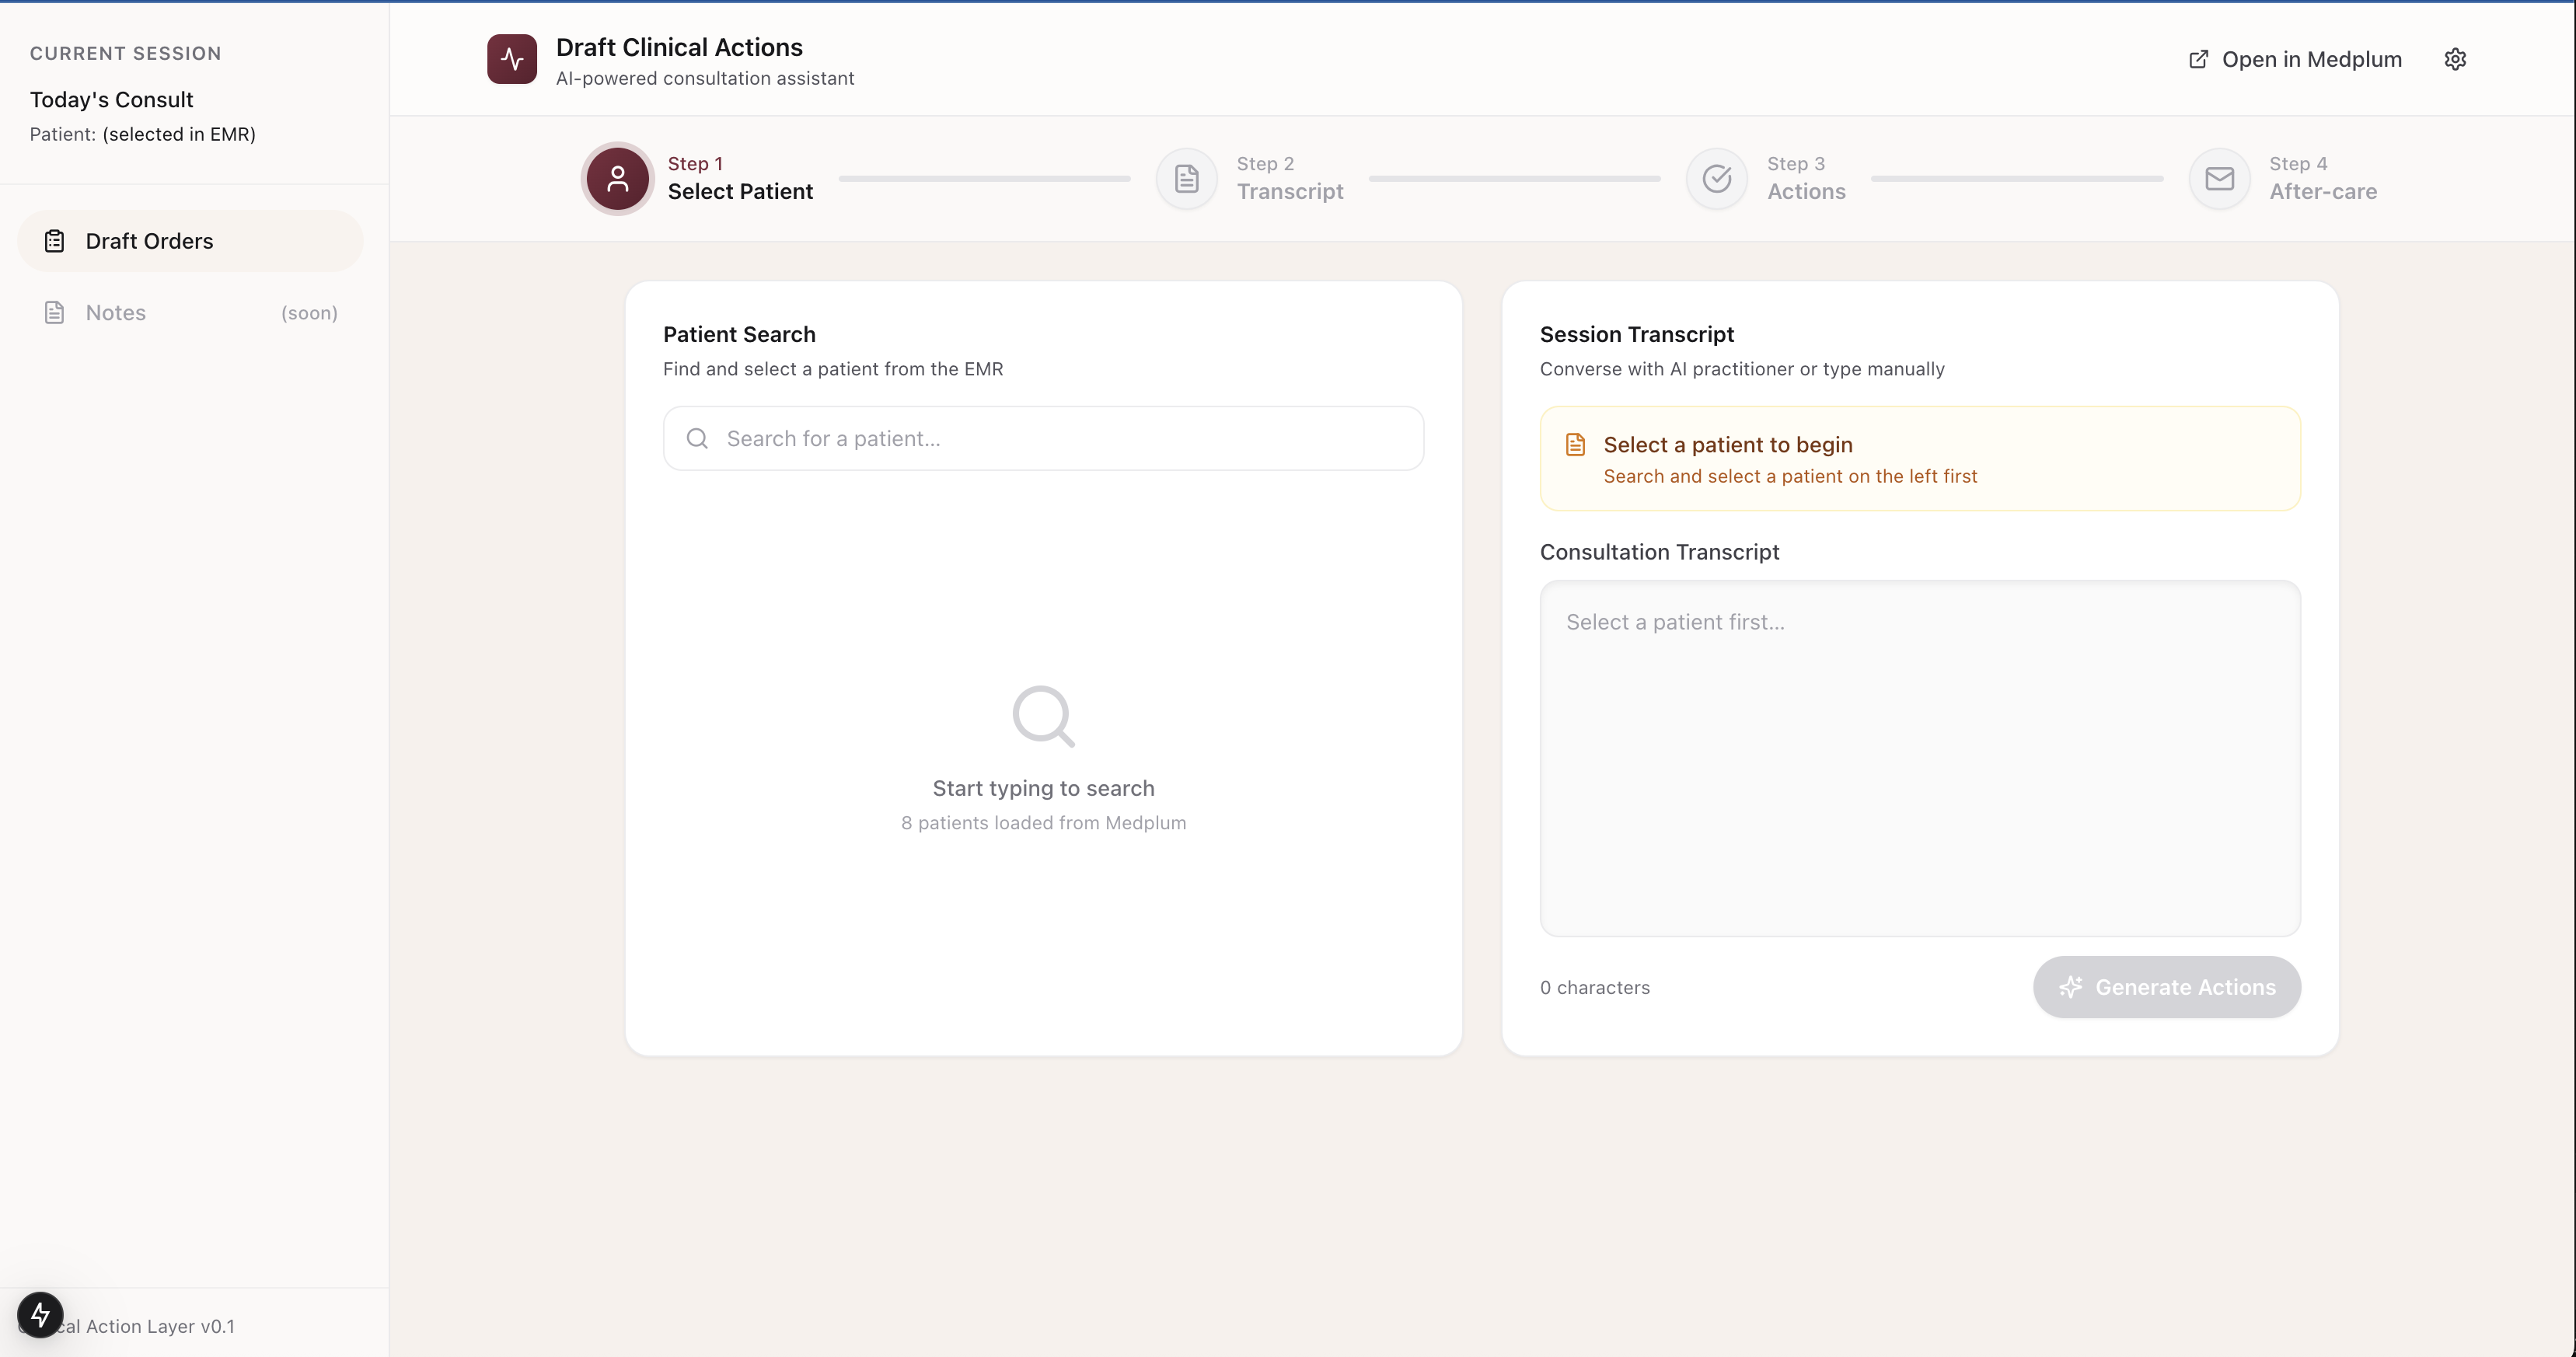This screenshot has width=2576, height=1357.
Task: Click the Step 2 Transcript document icon
Action: pos(1186,179)
